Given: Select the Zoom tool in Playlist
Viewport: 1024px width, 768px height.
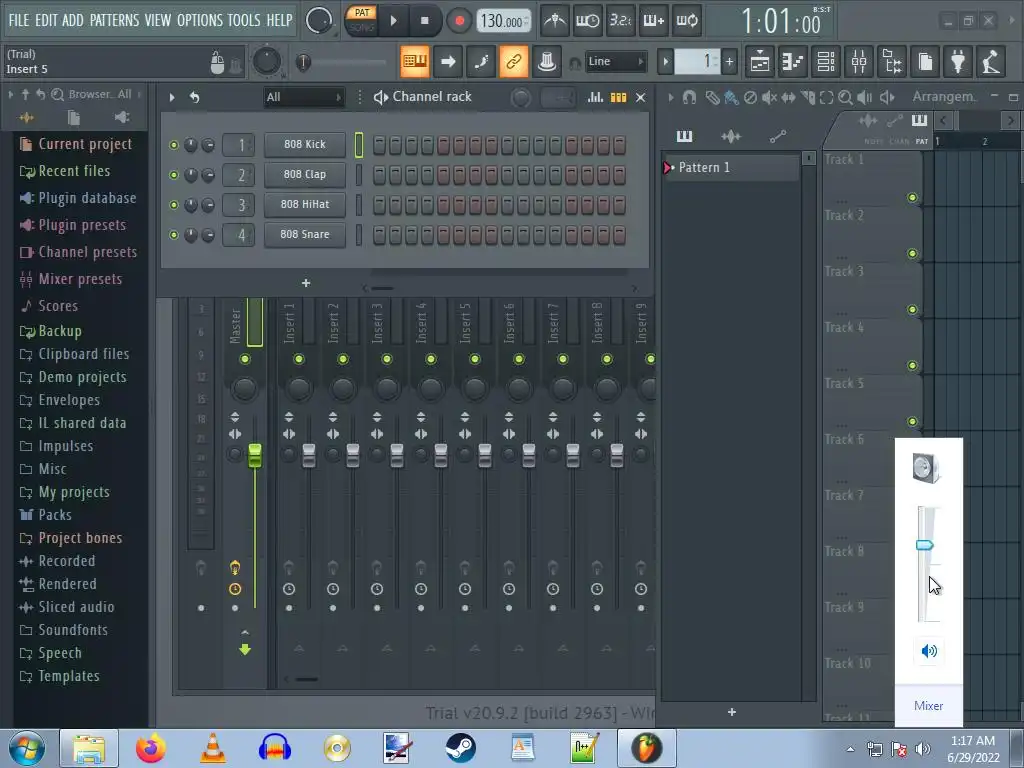Looking at the screenshot, I should (845, 97).
